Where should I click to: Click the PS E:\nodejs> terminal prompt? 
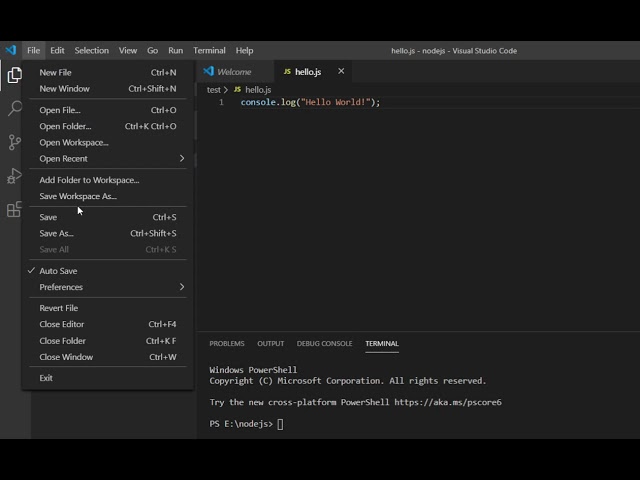241,424
